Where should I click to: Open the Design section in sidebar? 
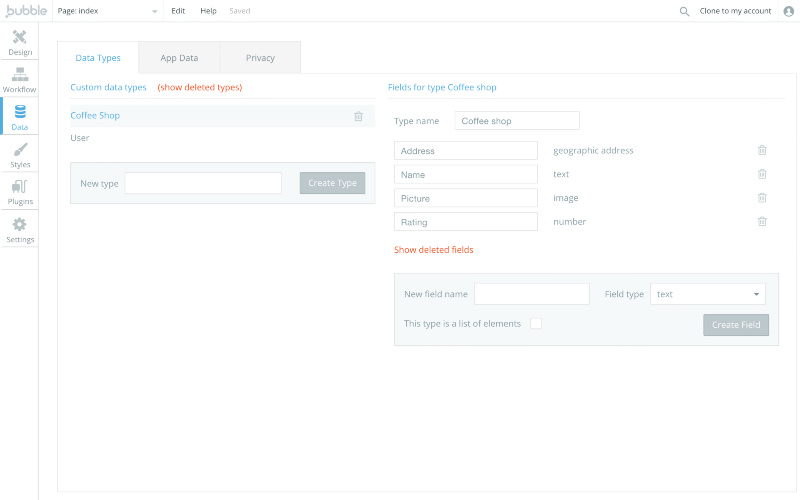(20, 42)
